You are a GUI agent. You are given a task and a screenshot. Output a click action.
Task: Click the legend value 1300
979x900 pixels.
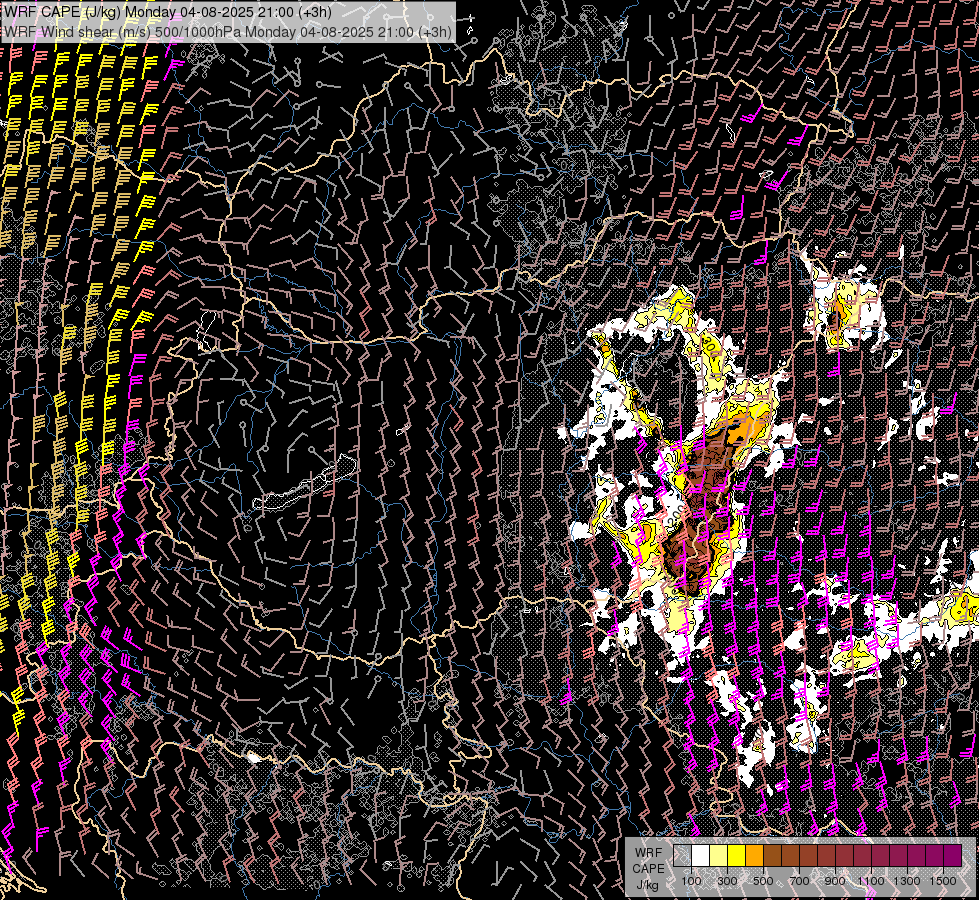[x=907, y=881]
